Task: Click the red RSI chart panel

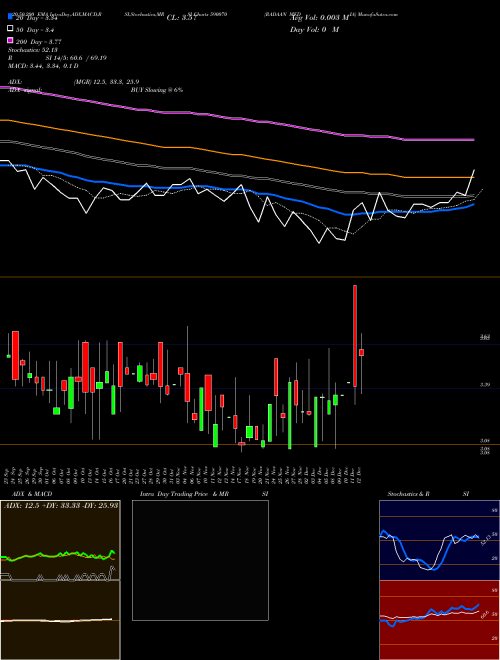Action: click(x=439, y=620)
